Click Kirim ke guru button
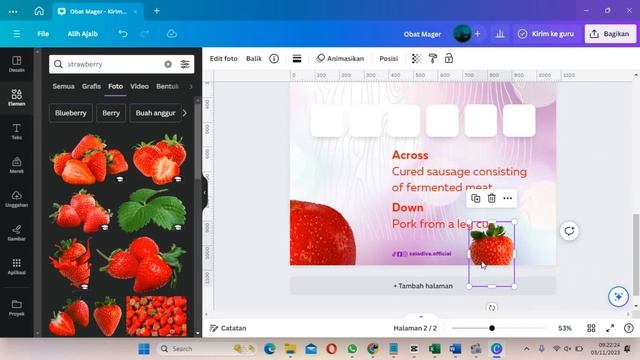The height and width of the screenshot is (360, 640). pyautogui.click(x=546, y=34)
